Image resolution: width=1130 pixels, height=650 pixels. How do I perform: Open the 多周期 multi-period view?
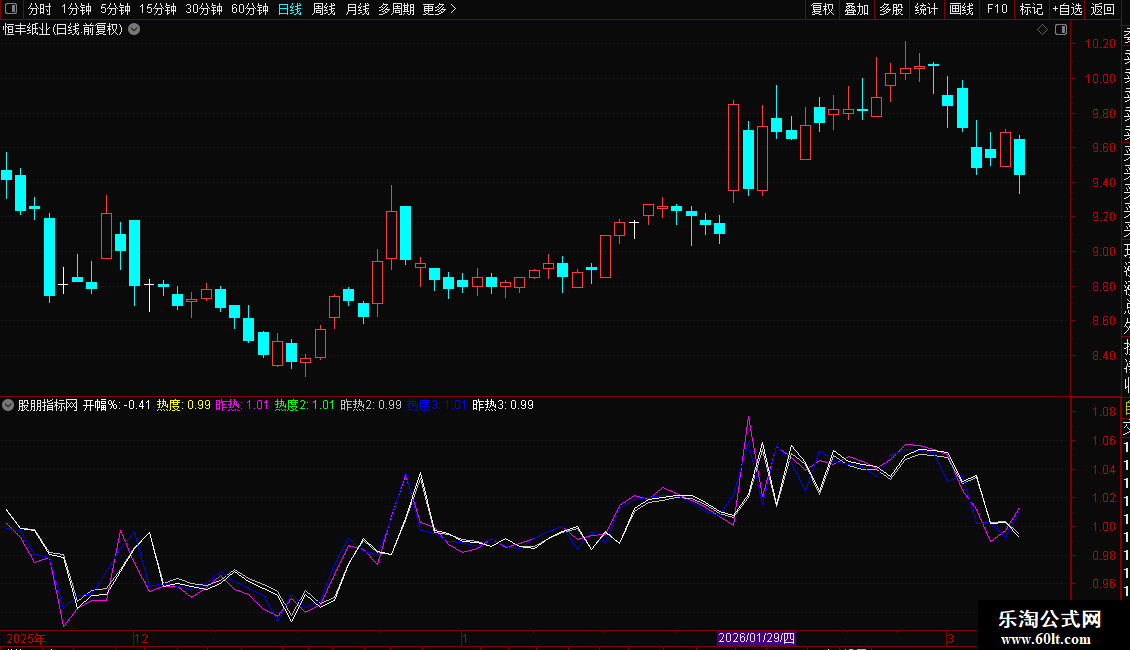pos(396,9)
